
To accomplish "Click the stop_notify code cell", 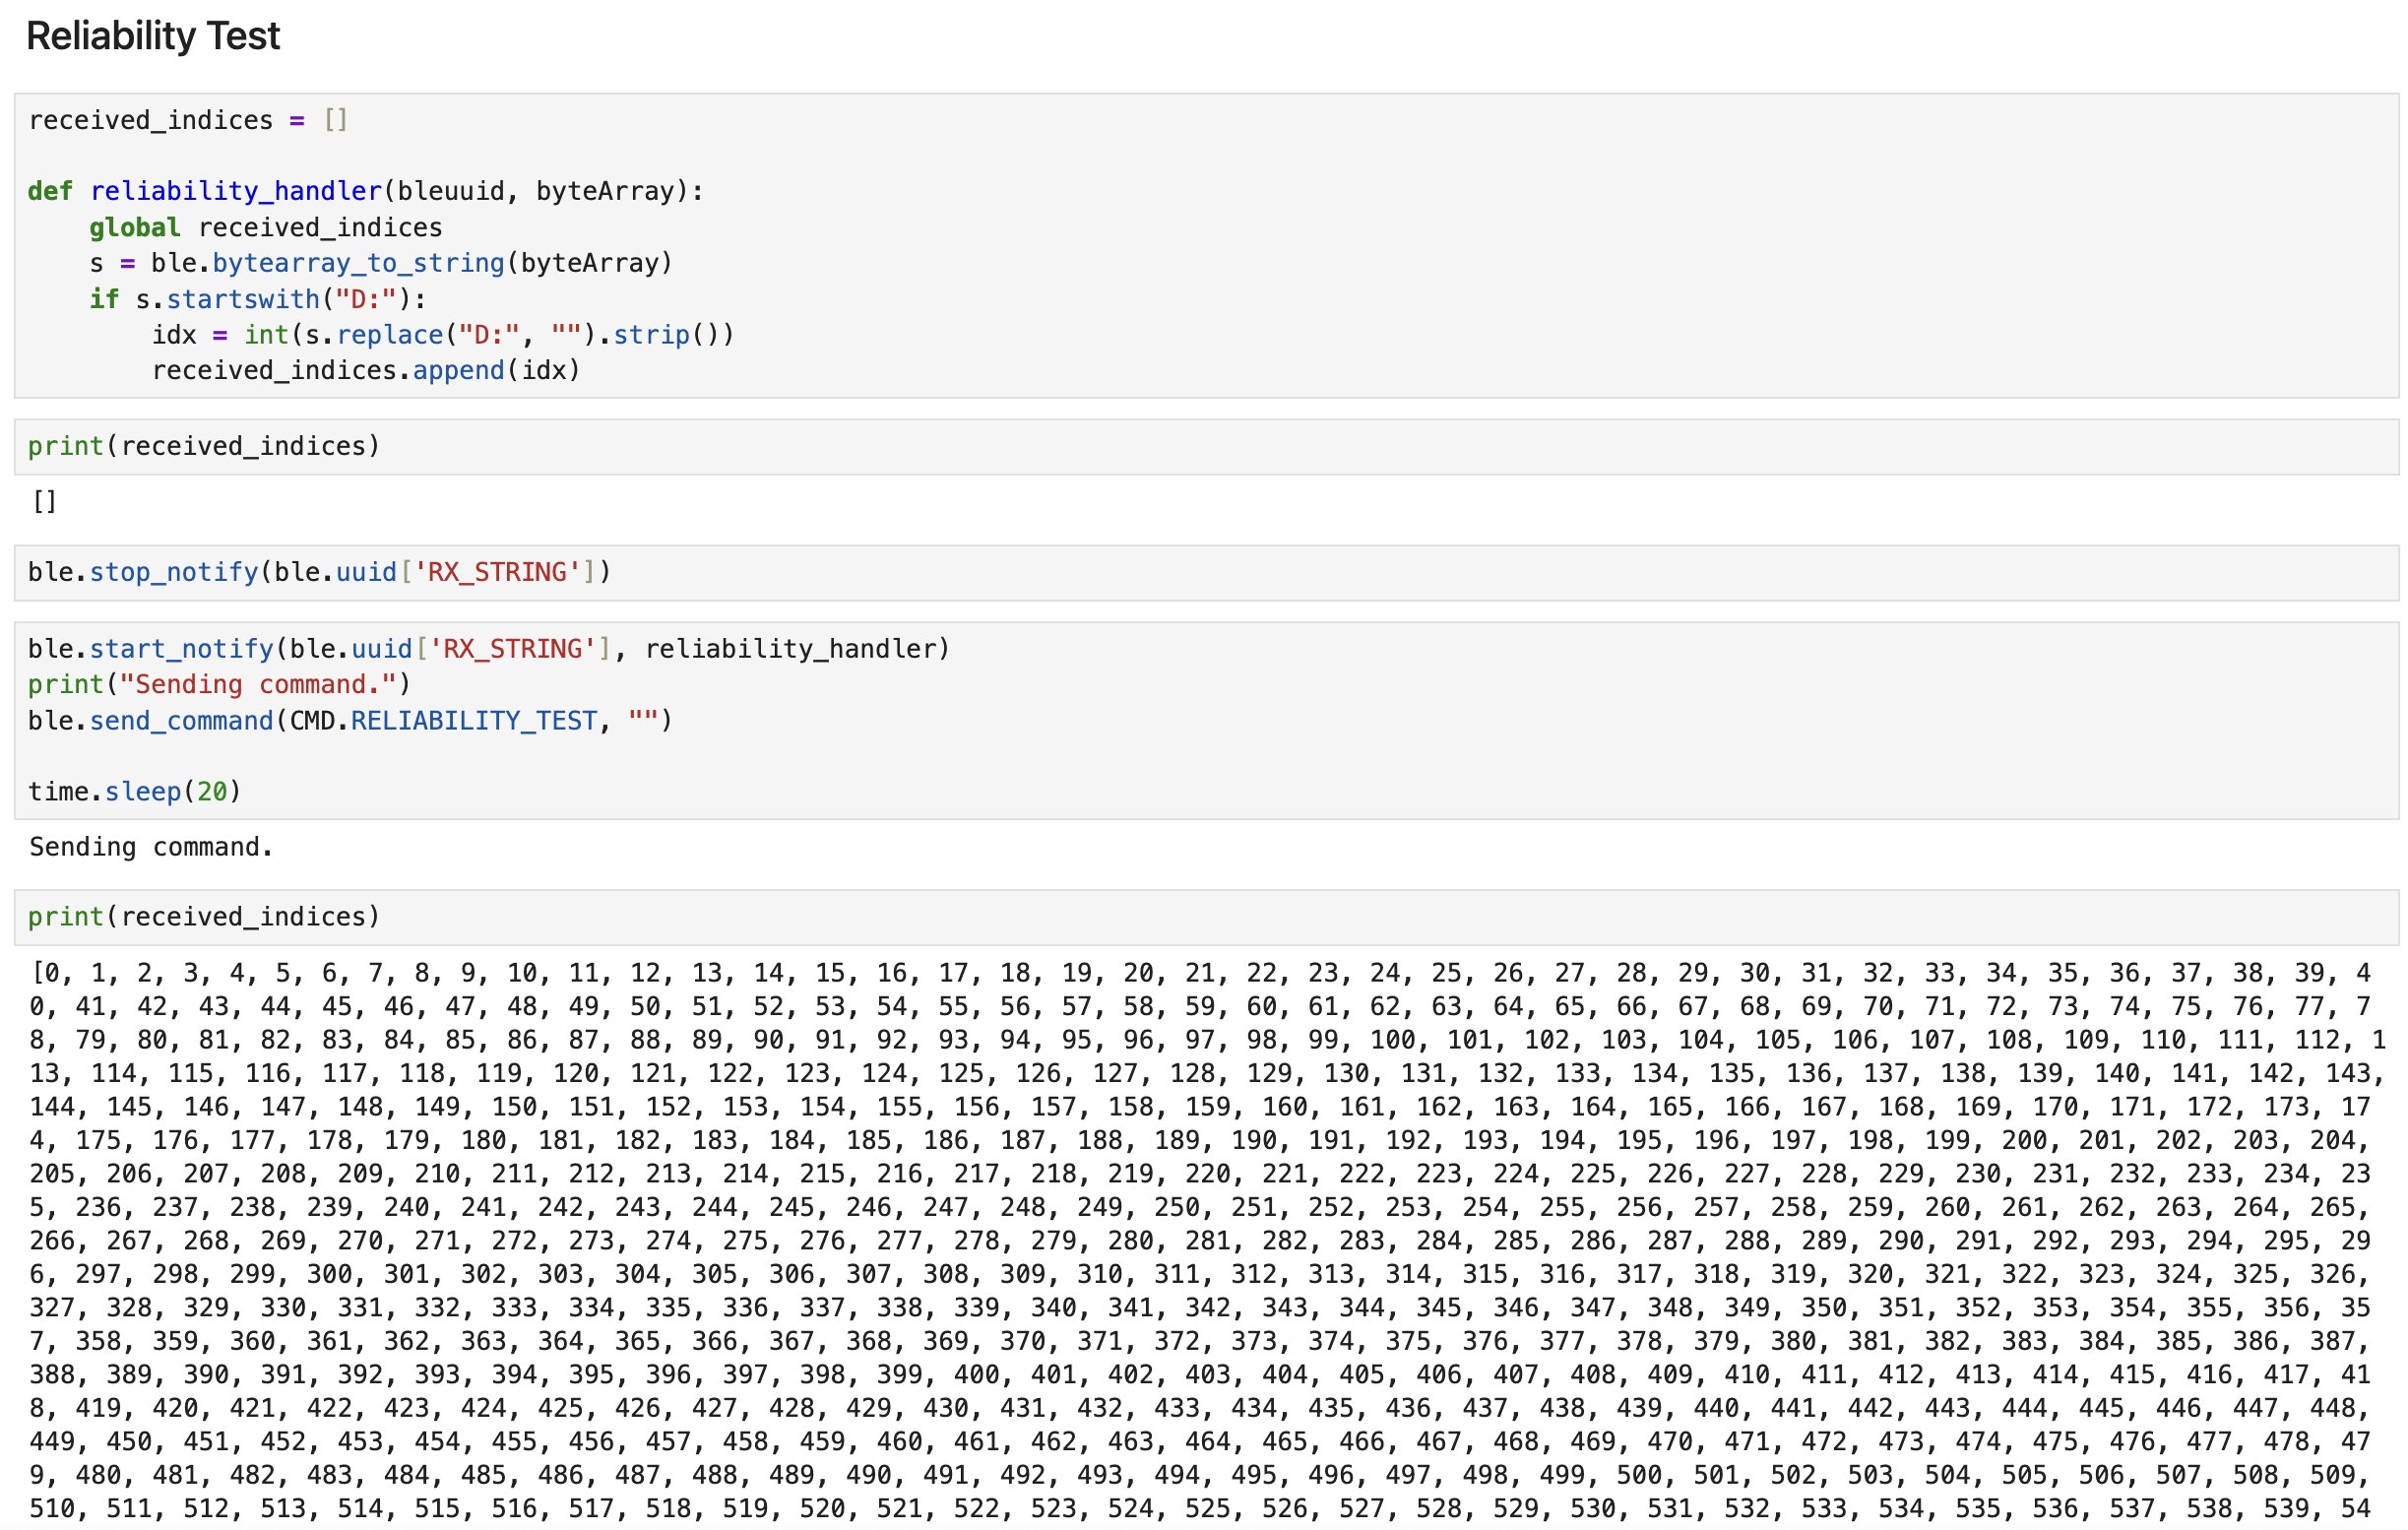I will coord(318,571).
